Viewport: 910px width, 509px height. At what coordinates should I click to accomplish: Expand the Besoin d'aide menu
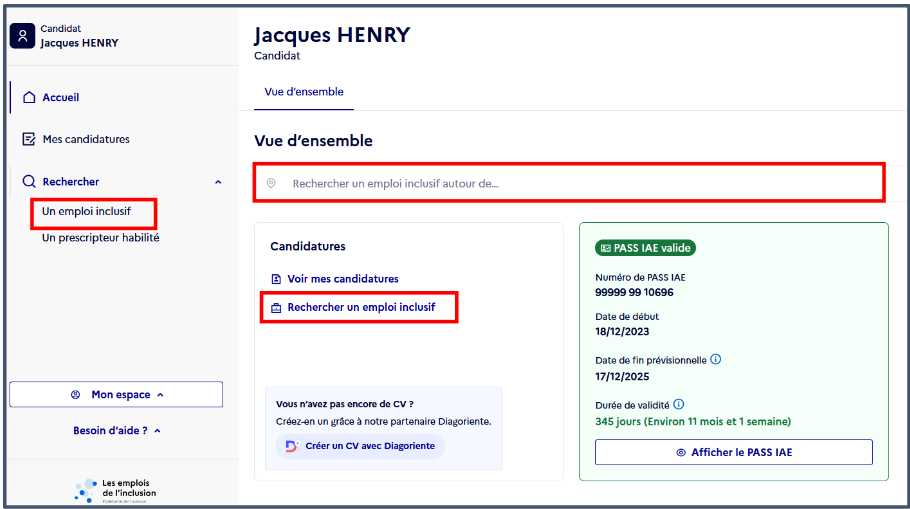click(x=117, y=430)
